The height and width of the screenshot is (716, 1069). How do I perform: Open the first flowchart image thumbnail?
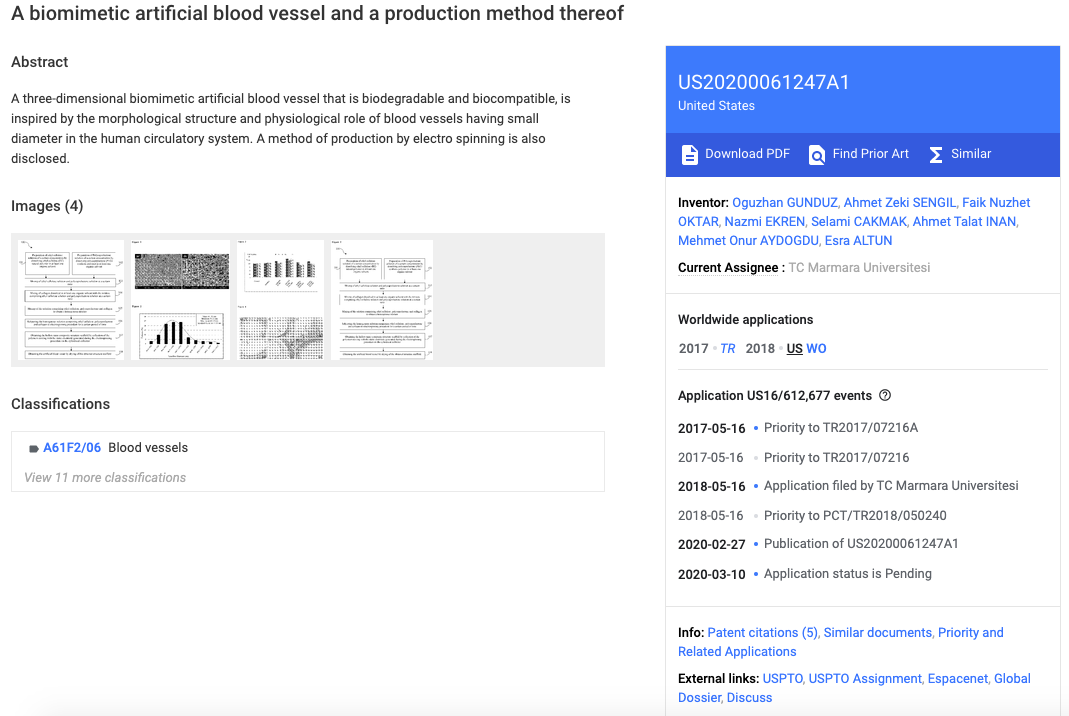pyautogui.click(x=71, y=299)
